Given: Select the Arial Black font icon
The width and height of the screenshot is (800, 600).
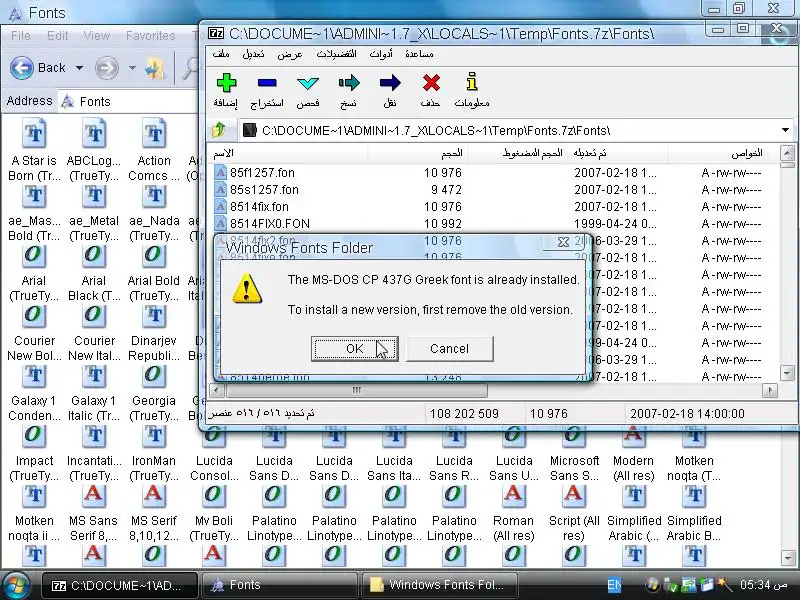Looking at the screenshot, I should pos(94,255).
